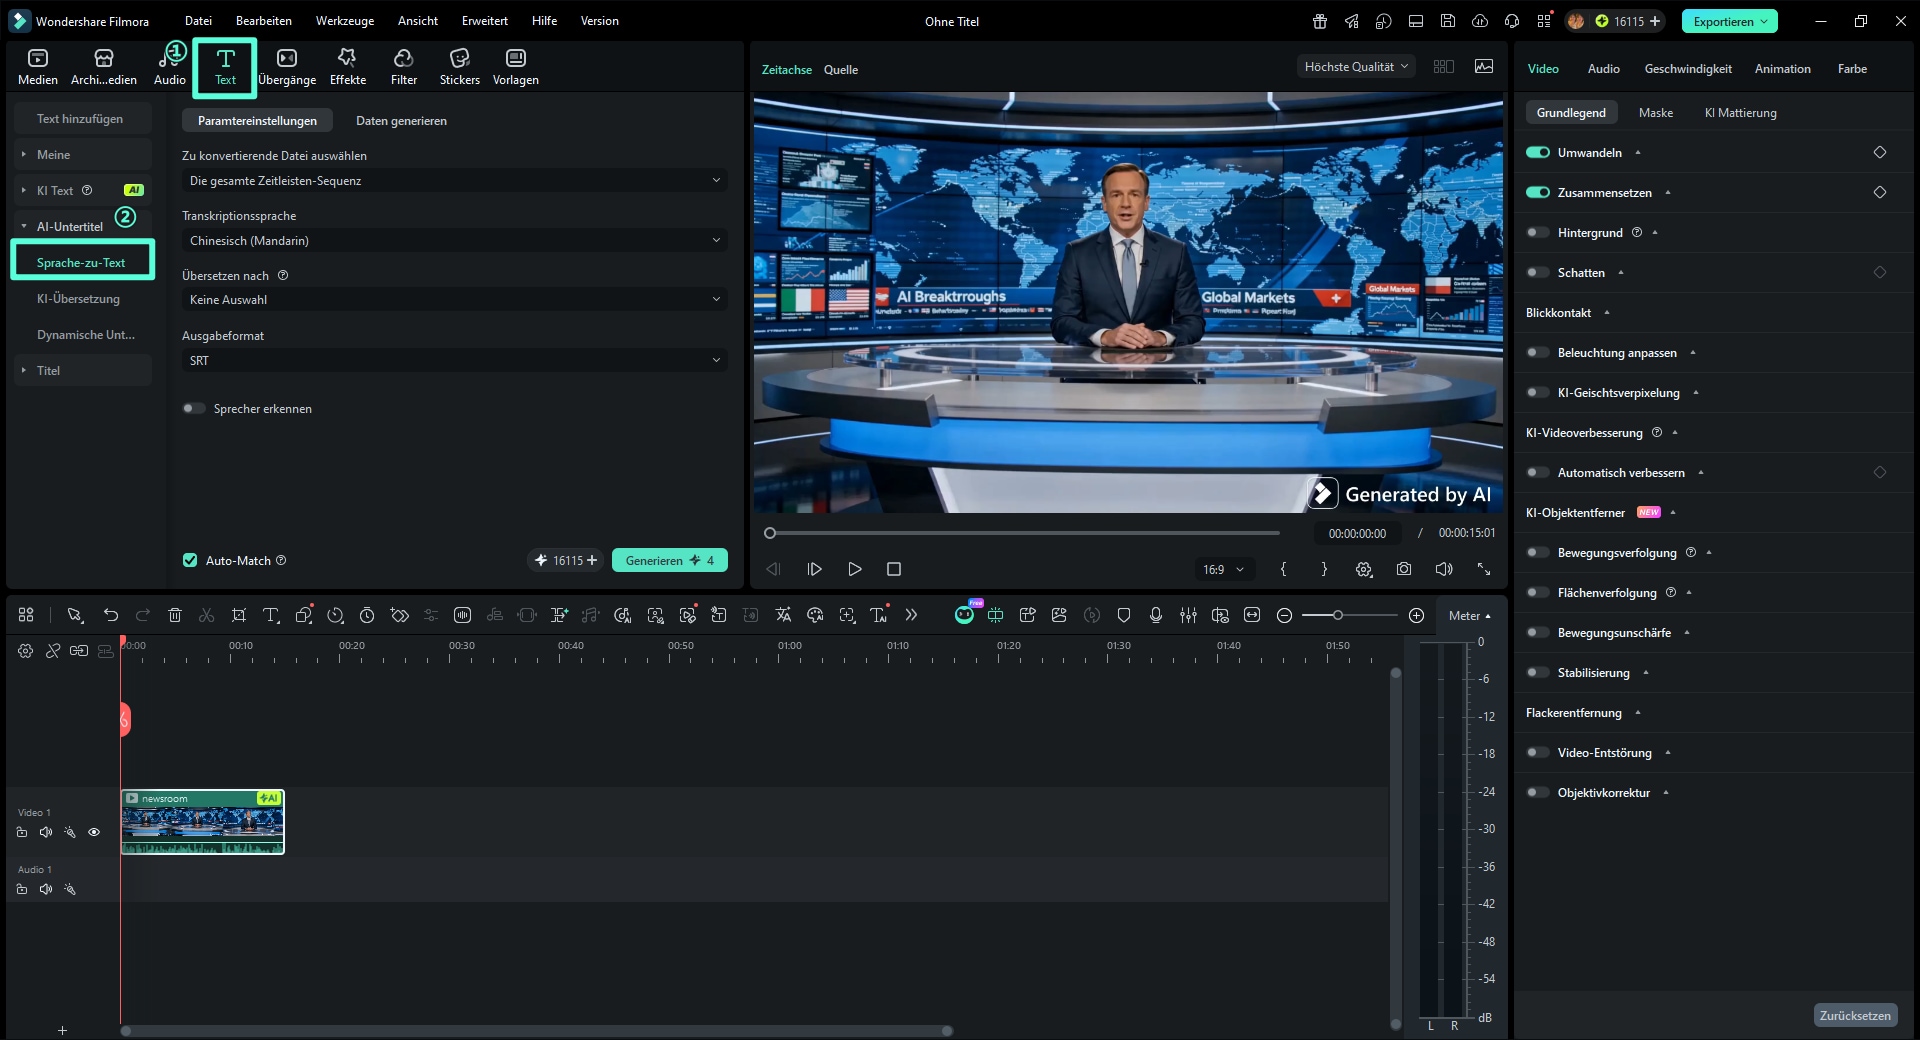Take a snapshot with the camera icon

click(x=1404, y=569)
